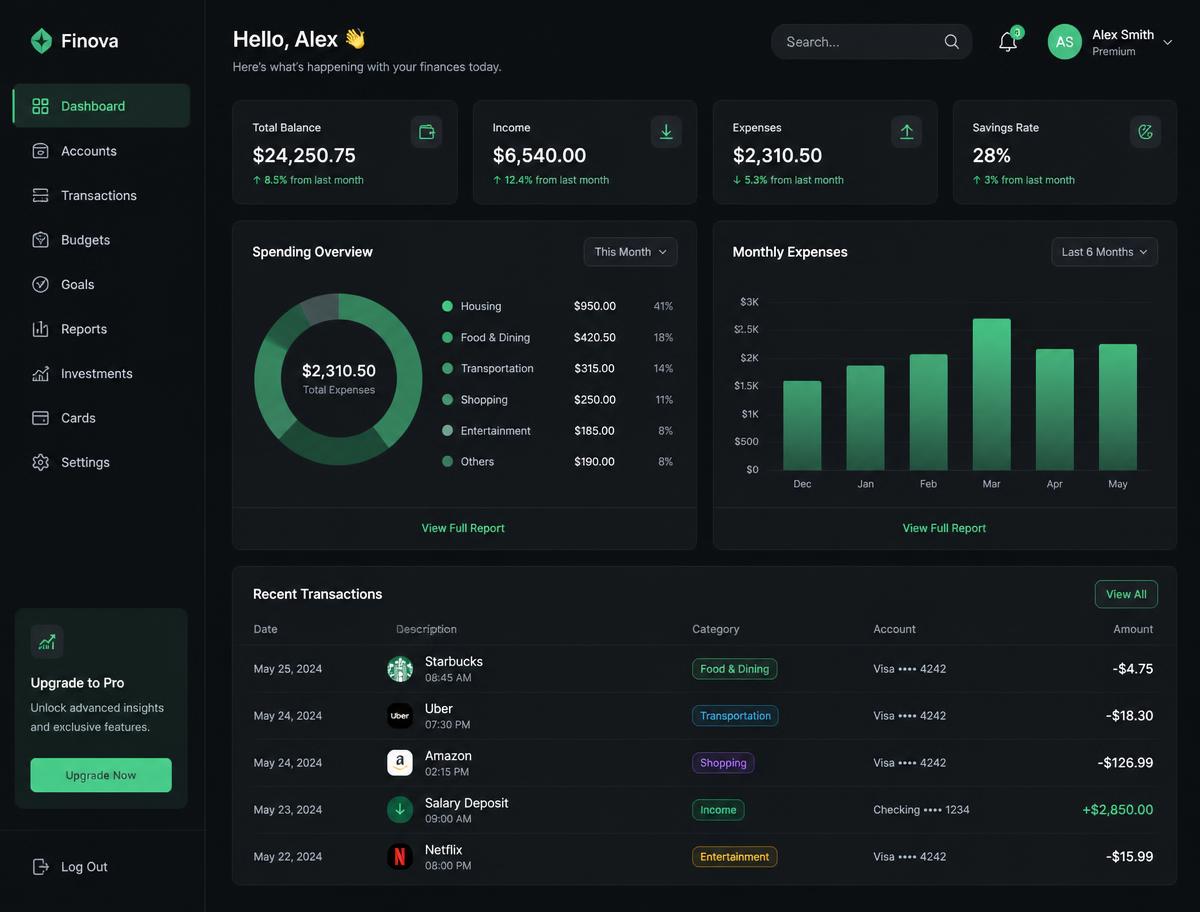Click the green Income category tag
Viewport: 1200px width, 912px height.
coord(718,810)
